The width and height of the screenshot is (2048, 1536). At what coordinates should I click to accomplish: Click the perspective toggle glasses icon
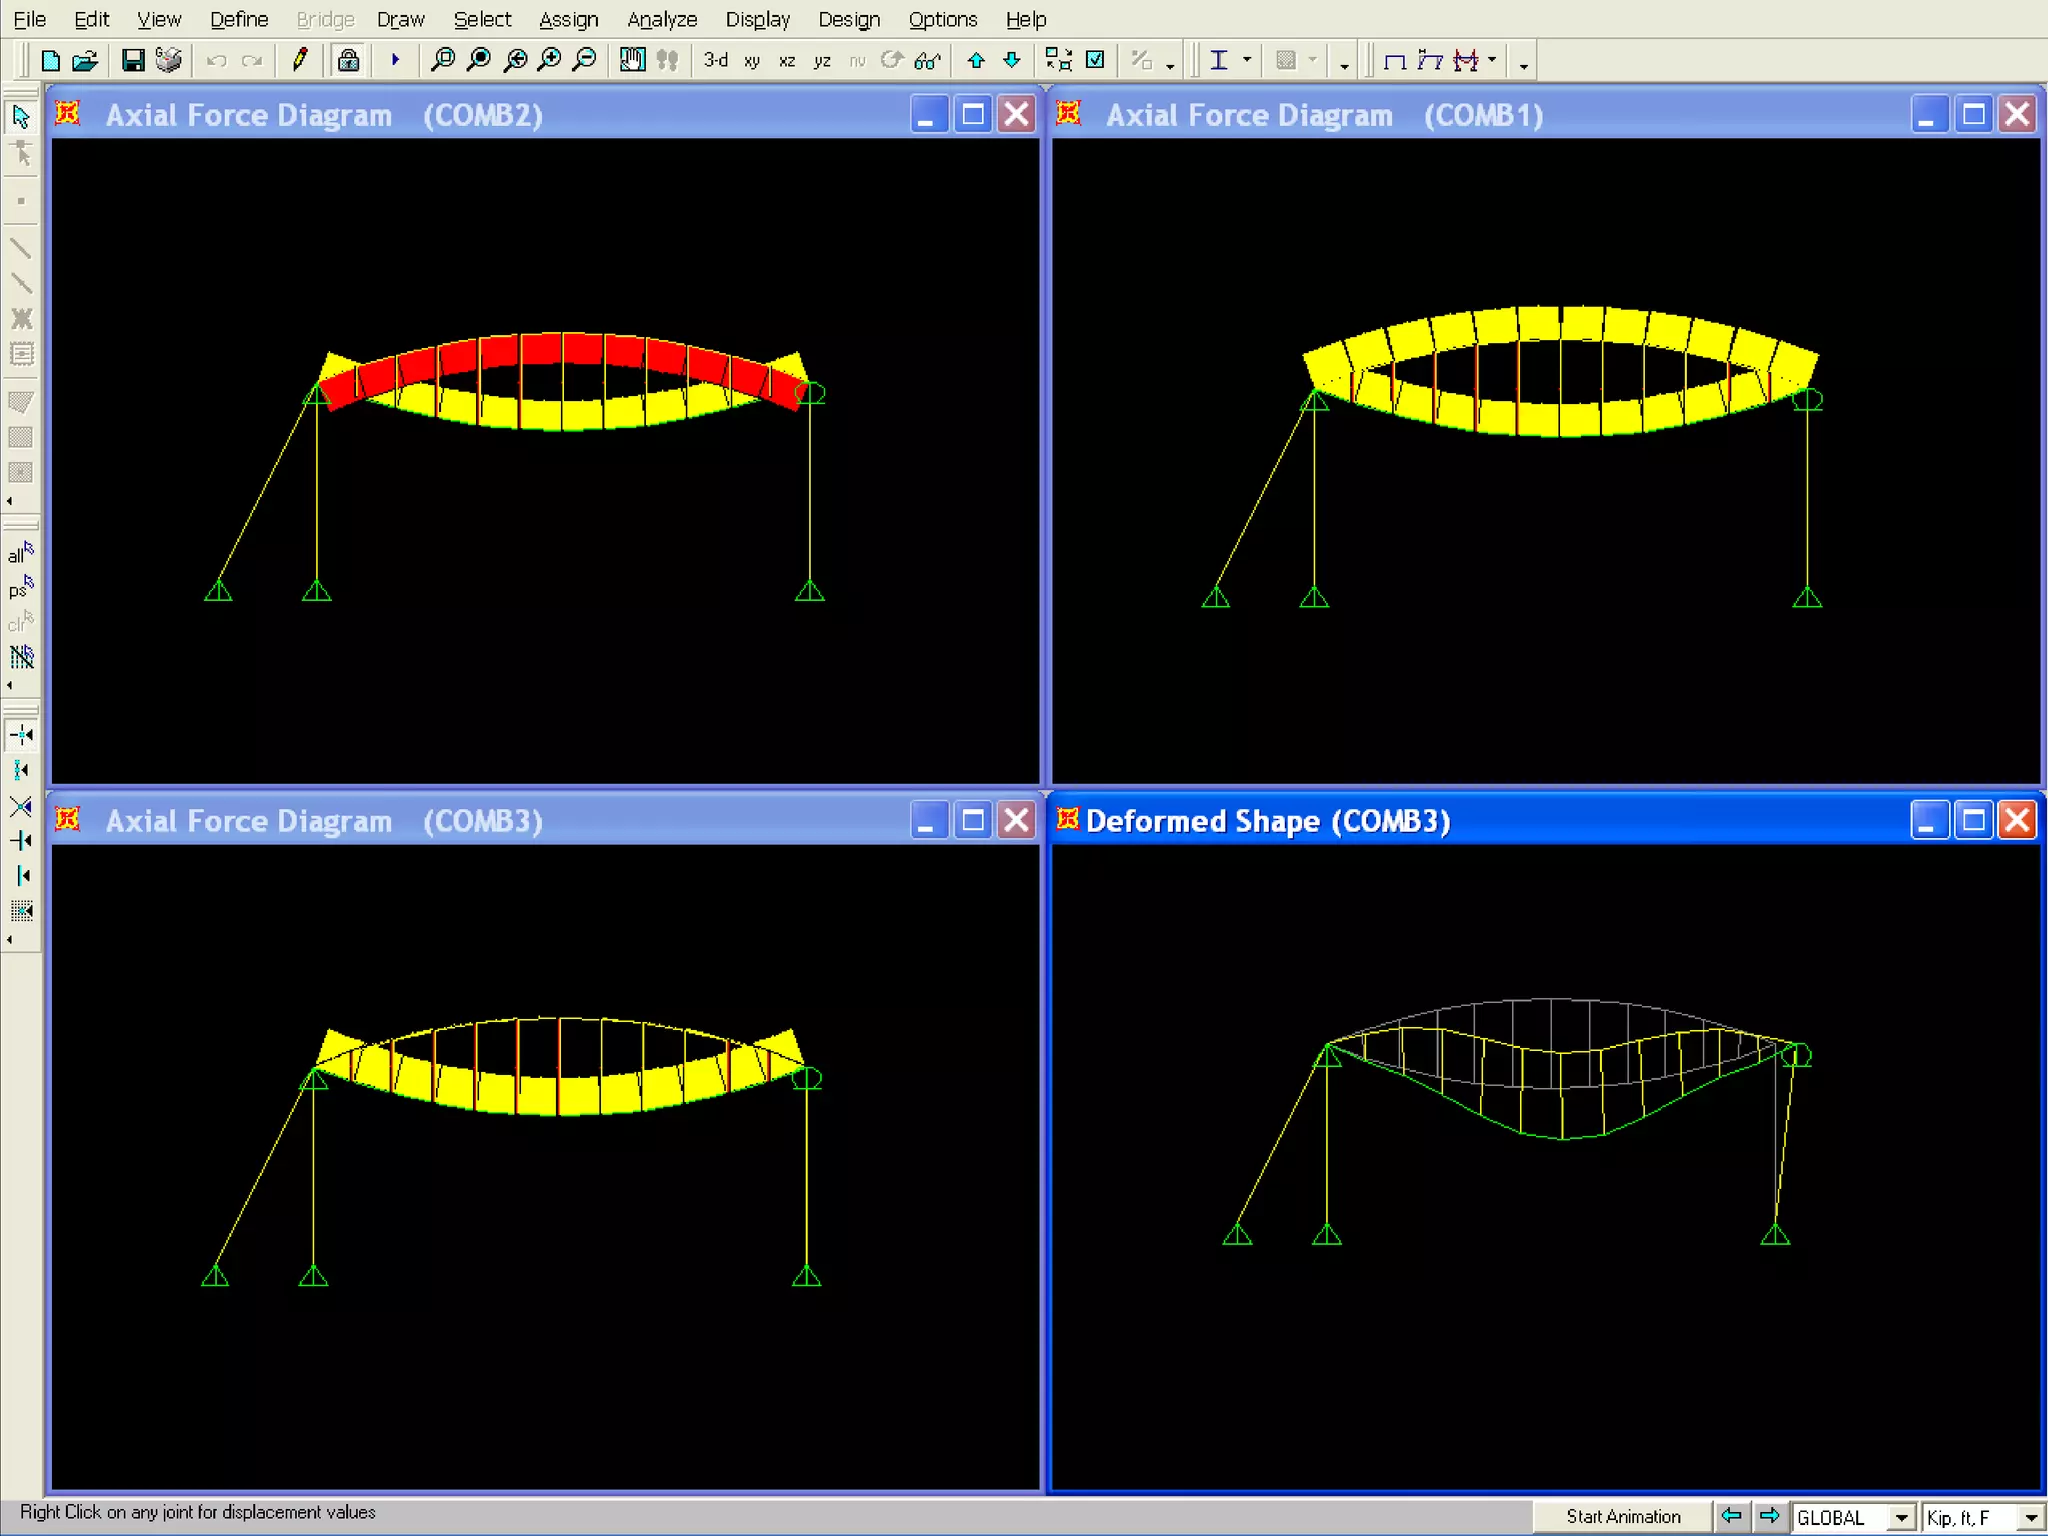click(x=927, y=61)
